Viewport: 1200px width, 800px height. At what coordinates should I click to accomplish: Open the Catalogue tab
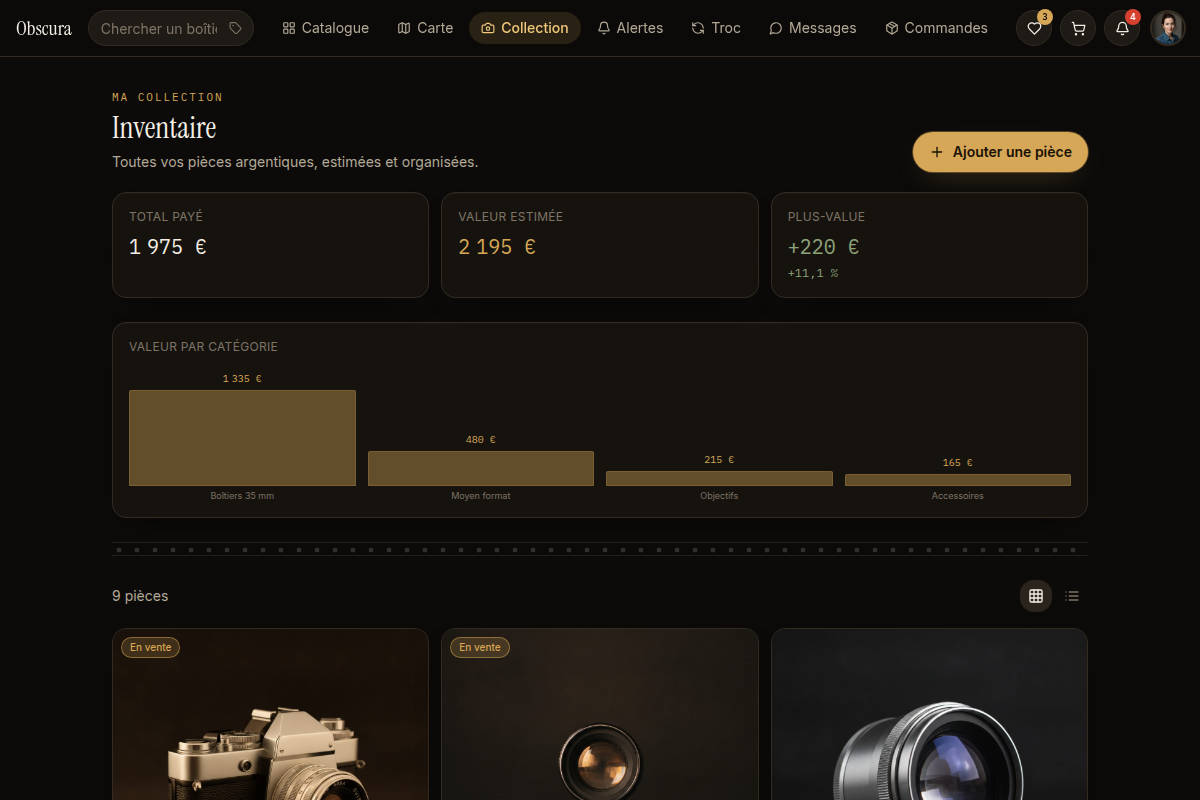pos(326,28)
